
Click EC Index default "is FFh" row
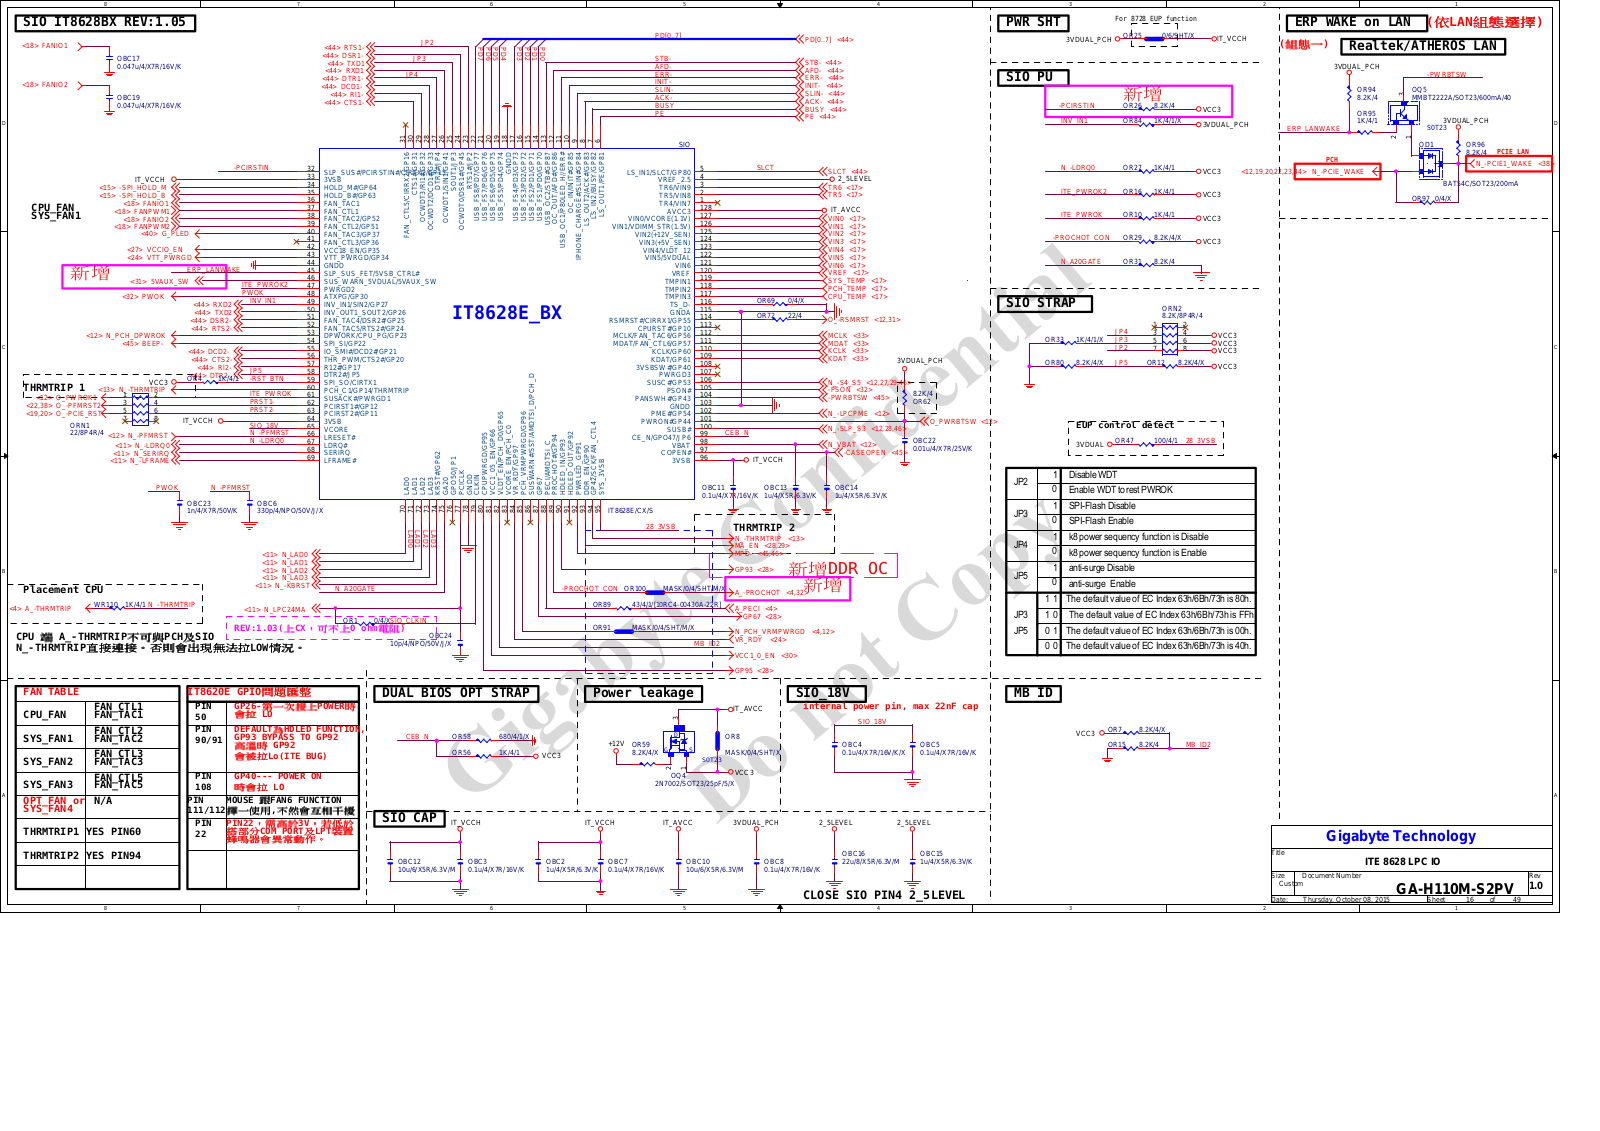[1160, 615]
